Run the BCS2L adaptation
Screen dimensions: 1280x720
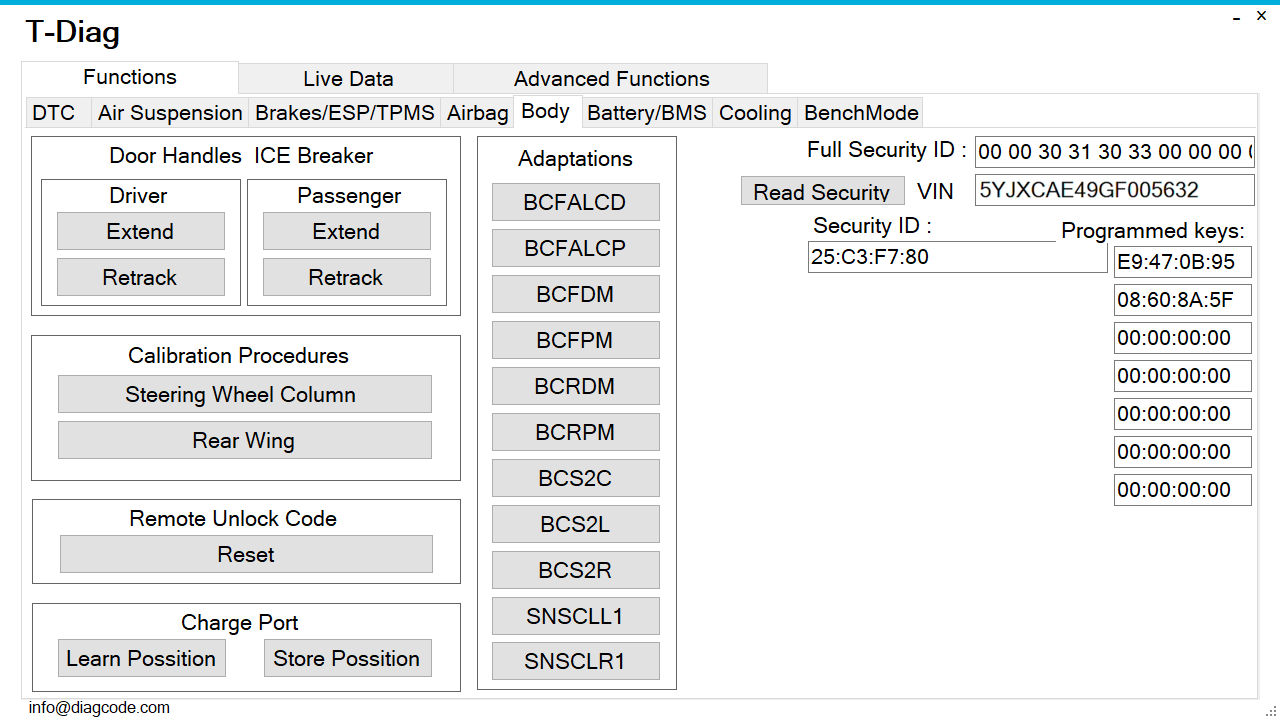coord(576,524)
